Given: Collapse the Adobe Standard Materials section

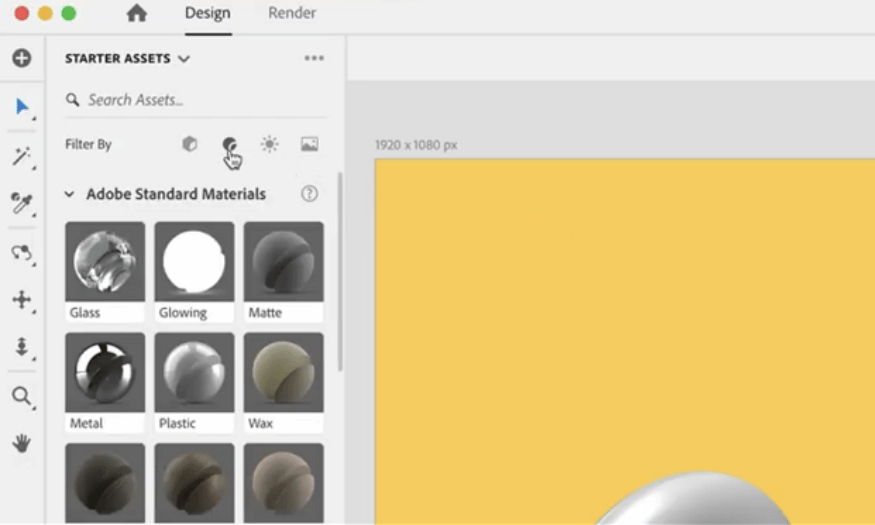Looking at the screenshot, I should 69,194.
